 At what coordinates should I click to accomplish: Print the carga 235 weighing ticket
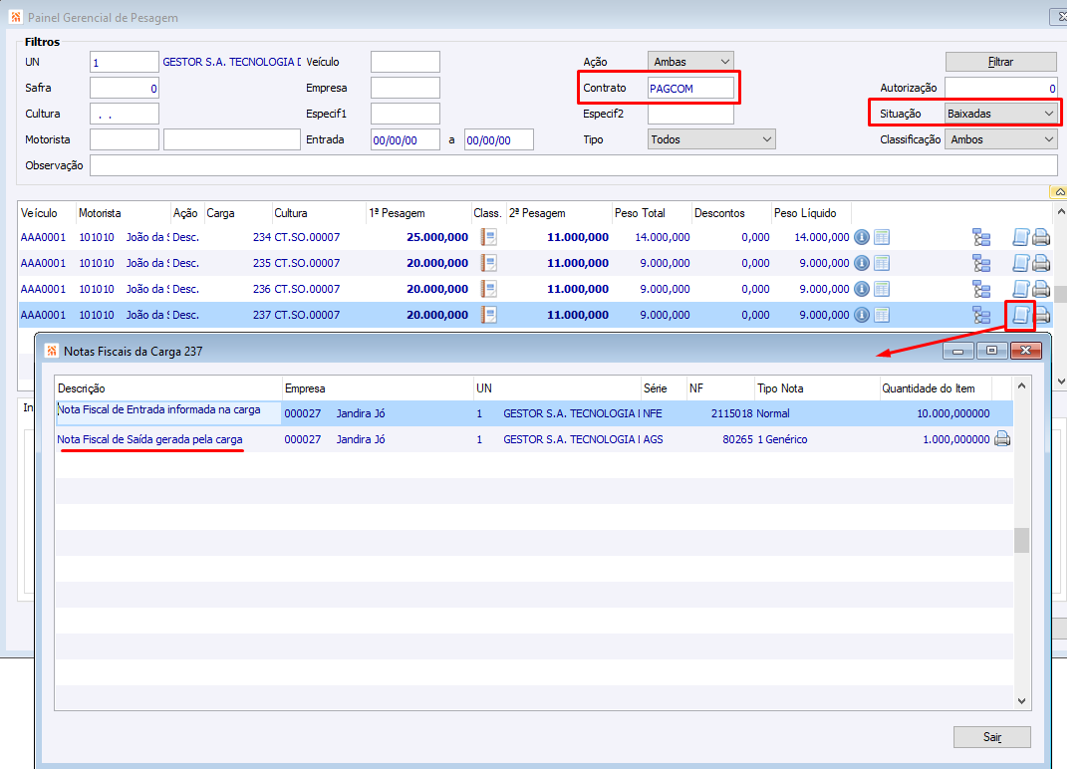(1041, 263)
